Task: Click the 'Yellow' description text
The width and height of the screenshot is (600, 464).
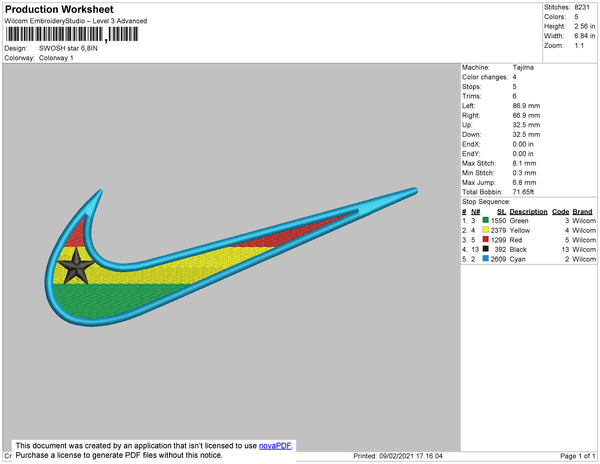Action: (520, 230)
